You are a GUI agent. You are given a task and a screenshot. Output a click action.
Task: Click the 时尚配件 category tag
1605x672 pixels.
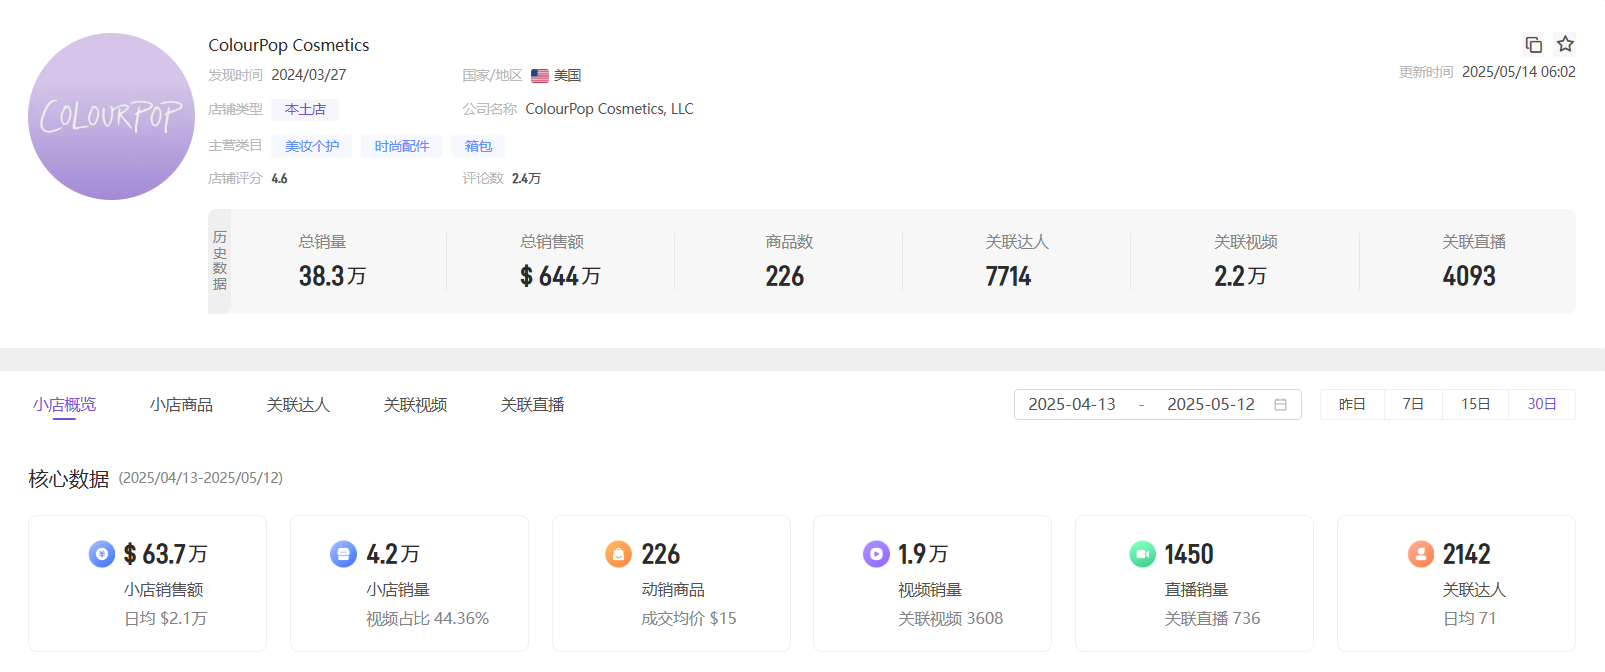[x=402, y=146]
